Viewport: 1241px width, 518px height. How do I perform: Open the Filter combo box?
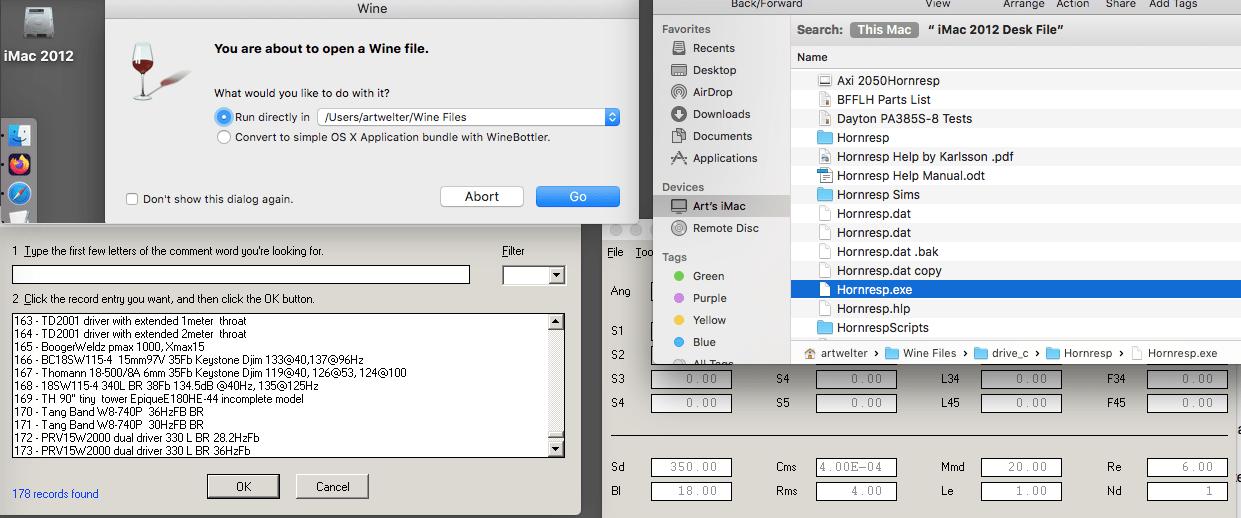534,275
